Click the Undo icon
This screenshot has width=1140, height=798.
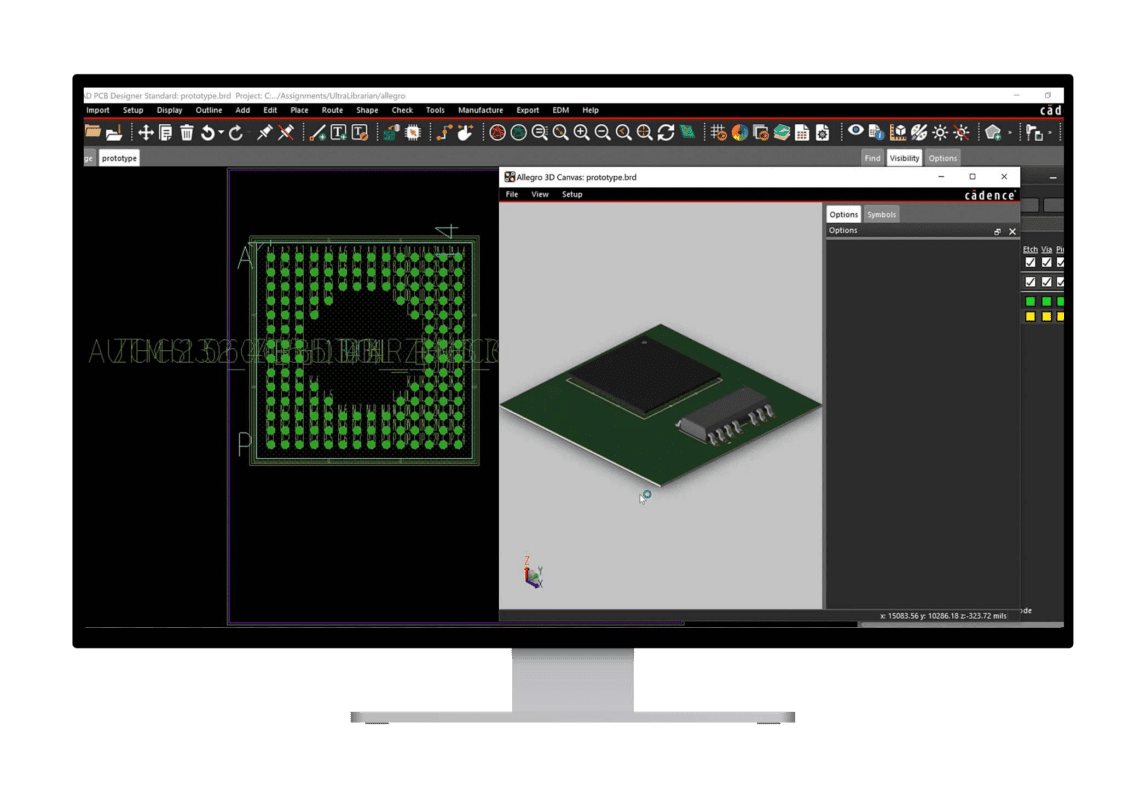click(x=208, y=132)
